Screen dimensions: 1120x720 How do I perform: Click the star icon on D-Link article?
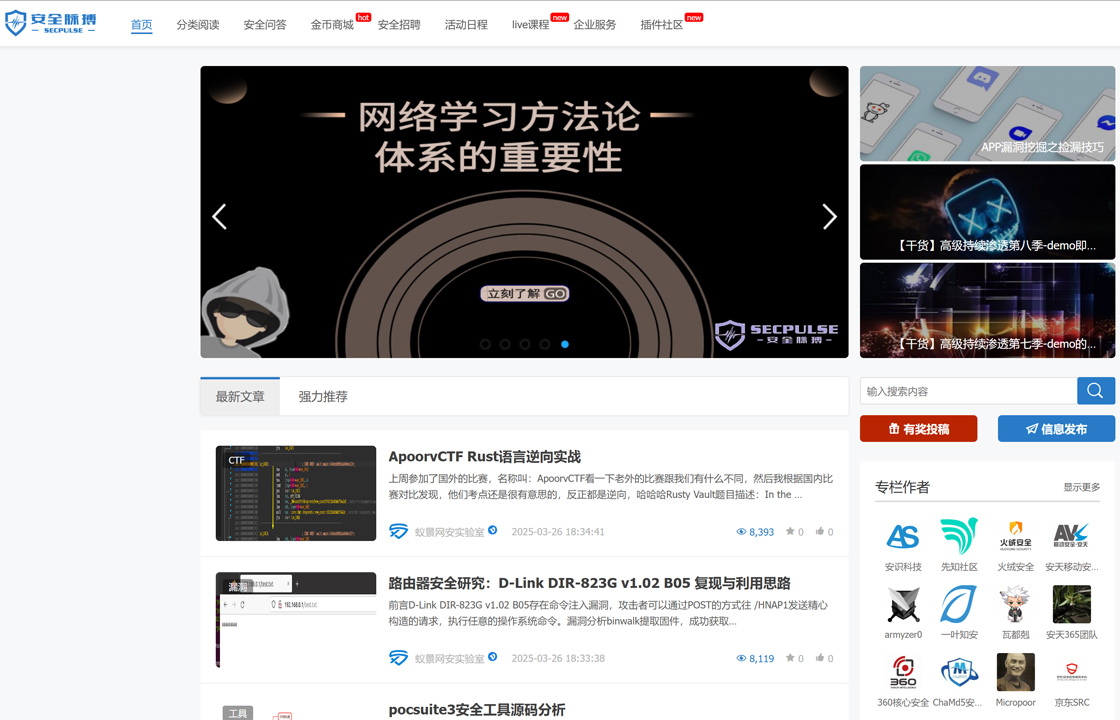(x=790, y=658)
